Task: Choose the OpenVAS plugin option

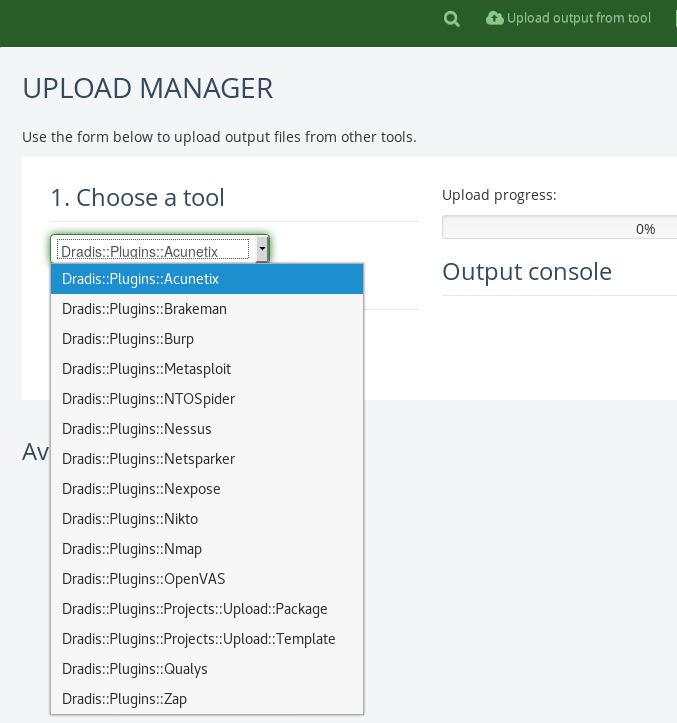Action: (207, 579)
